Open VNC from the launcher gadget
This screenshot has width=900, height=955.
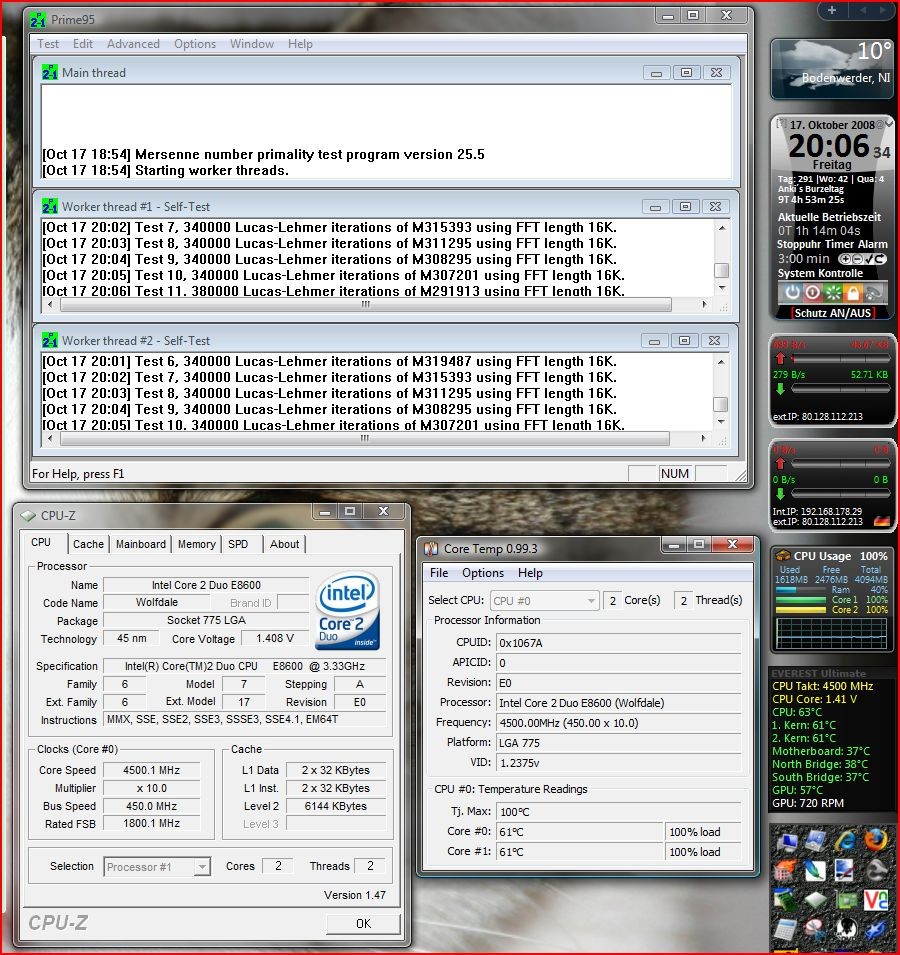(876, 900)
